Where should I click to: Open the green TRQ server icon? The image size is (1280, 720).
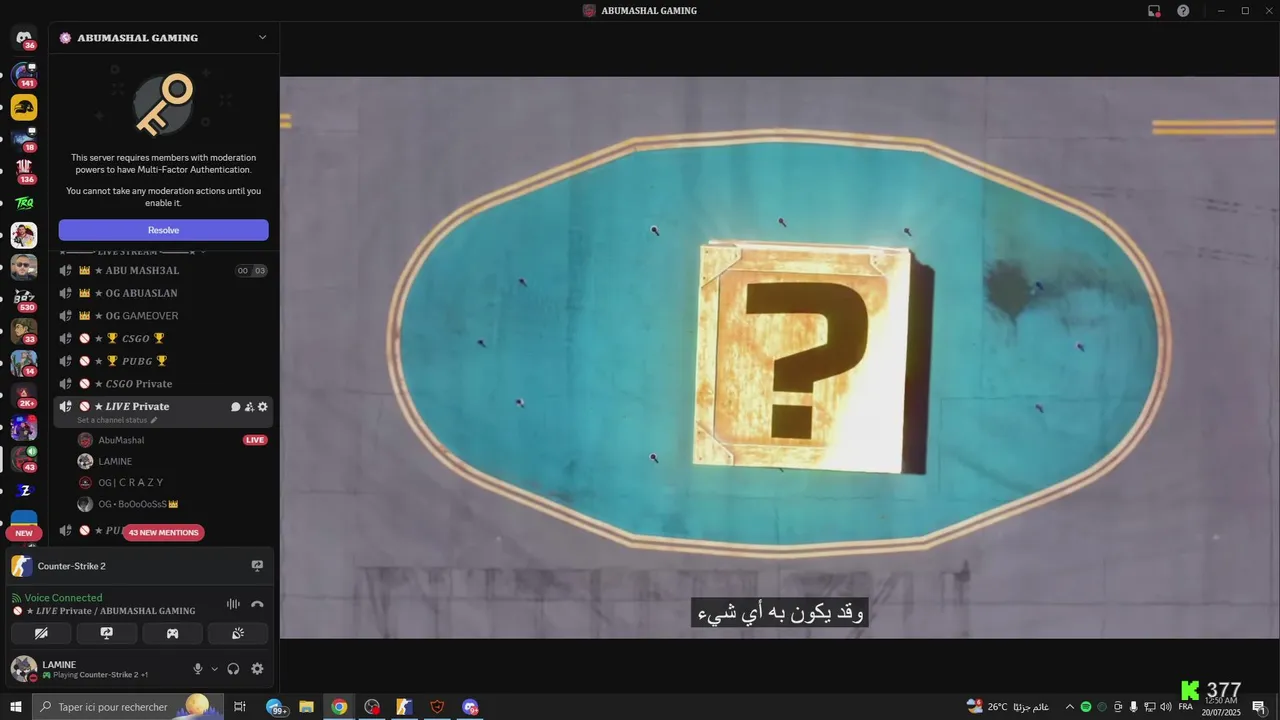[x=24, y=203]
